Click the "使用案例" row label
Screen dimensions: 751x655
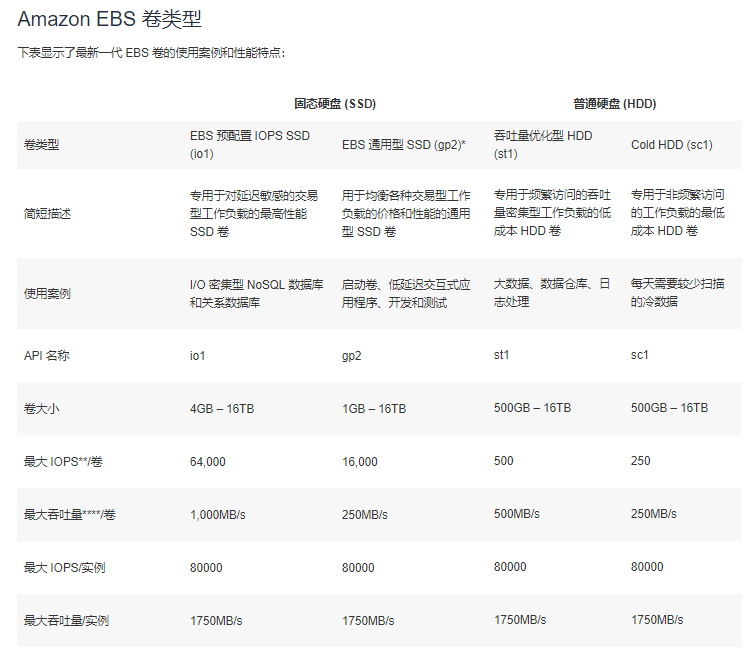click(x=47, y=294)
